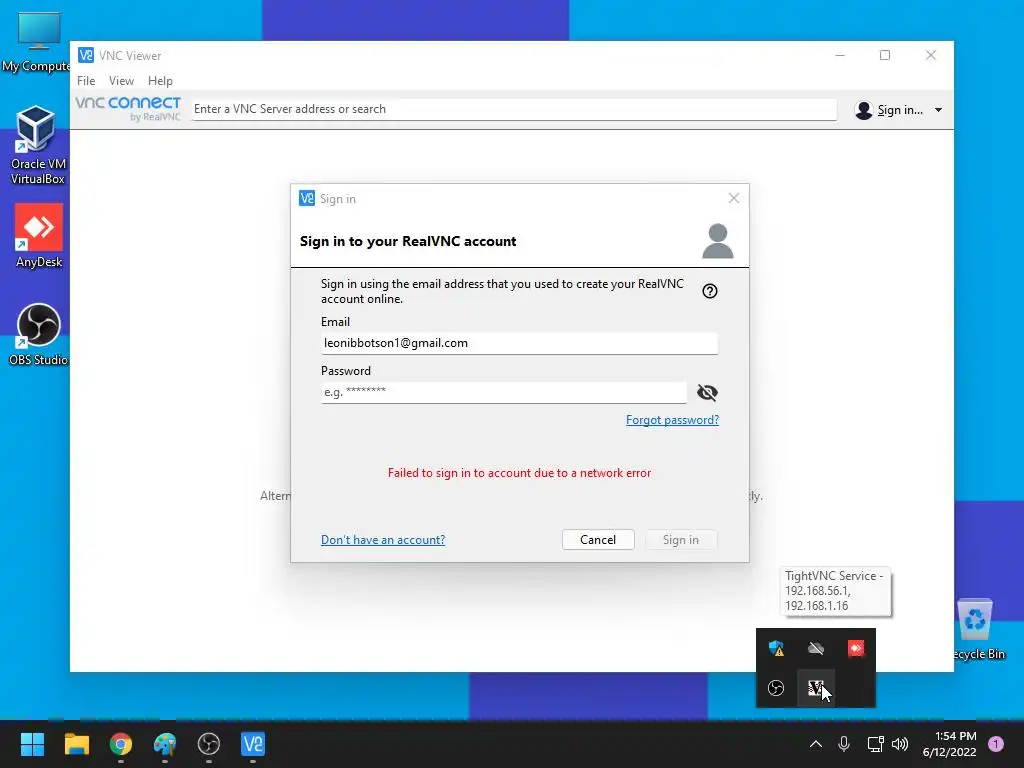Click the OBS Studio tray icon

click(x=776, y=688)
